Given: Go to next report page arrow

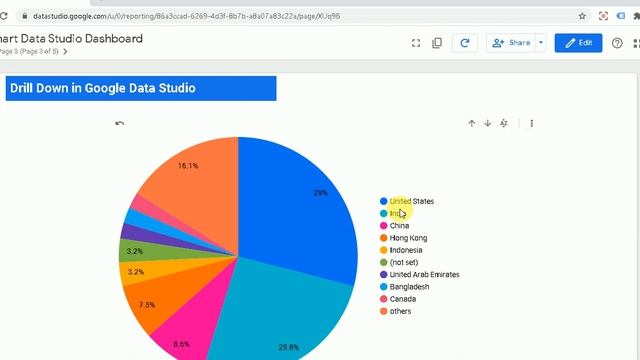Looking at the screenshot, I should click(x=65, y=52).
